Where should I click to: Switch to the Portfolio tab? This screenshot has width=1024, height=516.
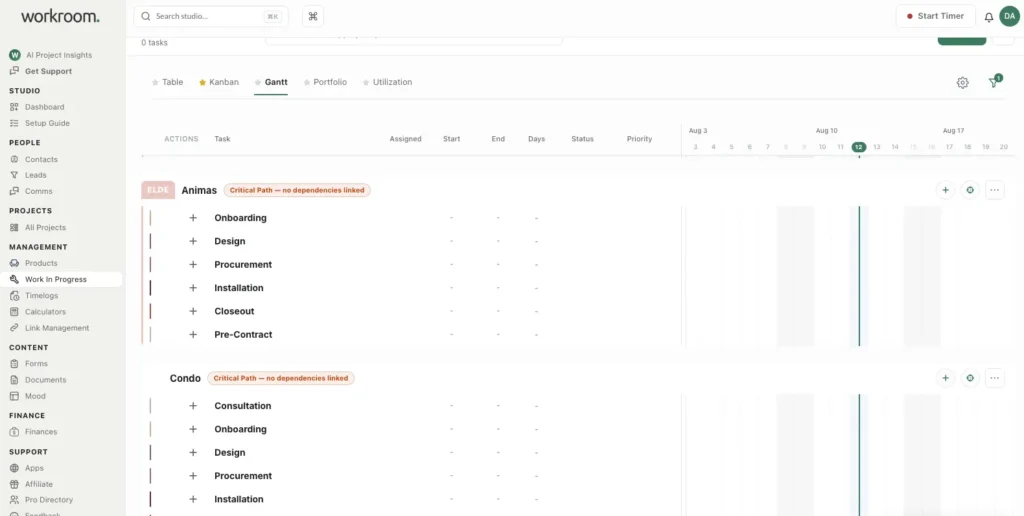pos(330,82)
